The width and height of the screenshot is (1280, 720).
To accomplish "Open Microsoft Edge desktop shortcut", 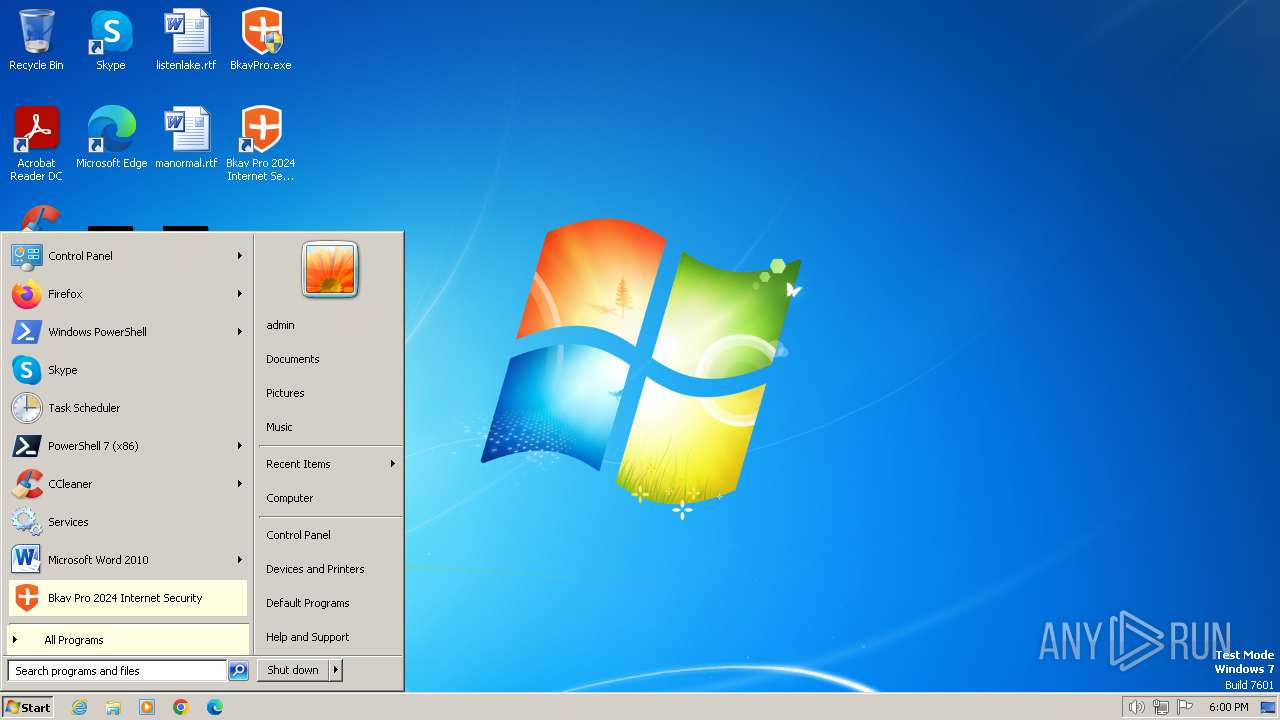I will click(111, 138).
